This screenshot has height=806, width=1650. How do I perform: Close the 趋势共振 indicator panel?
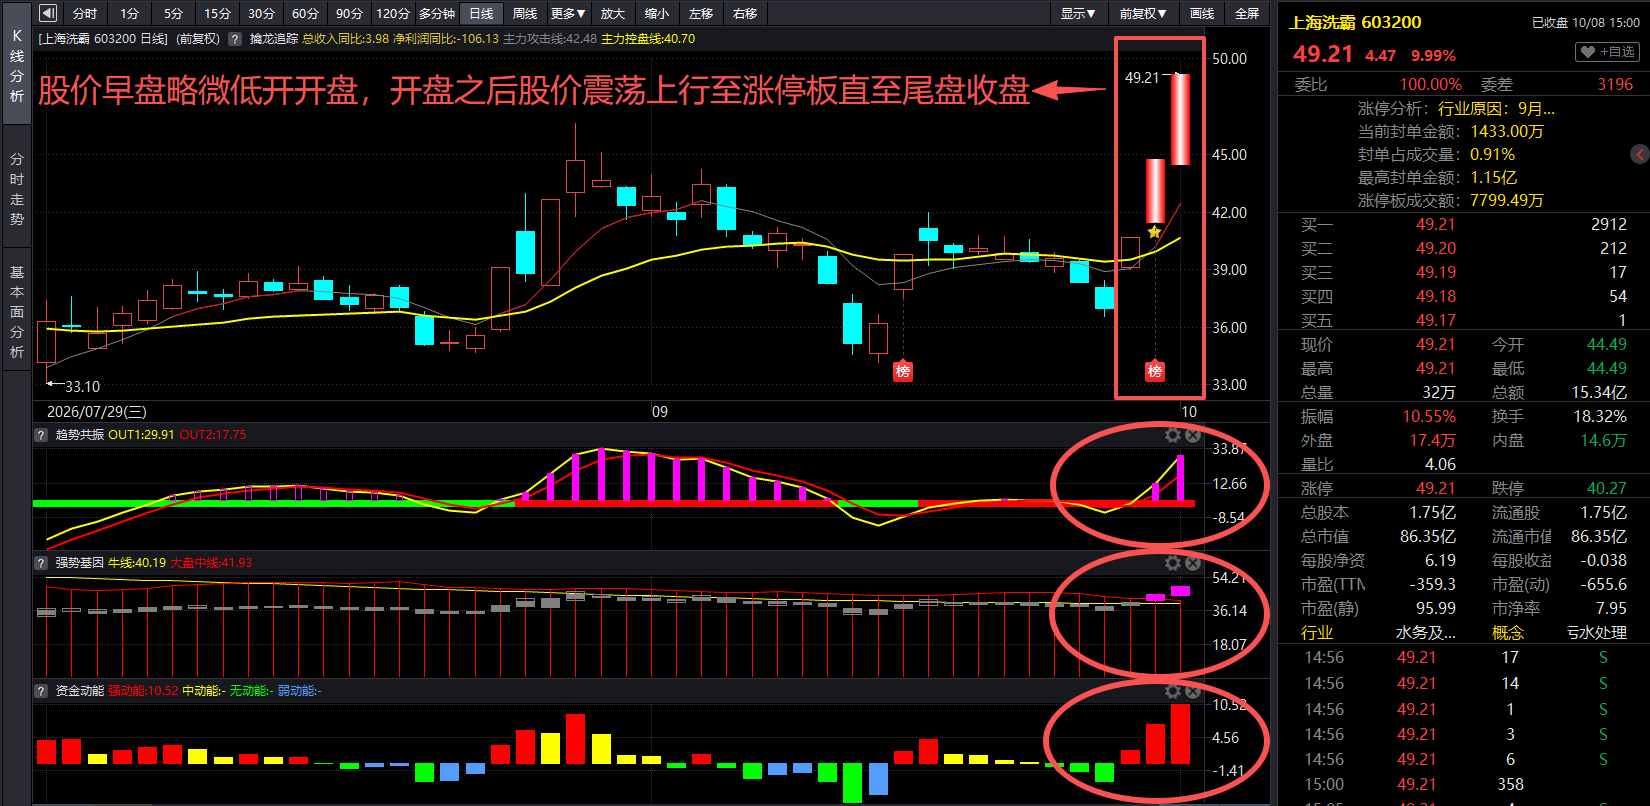coord(1192,435)
